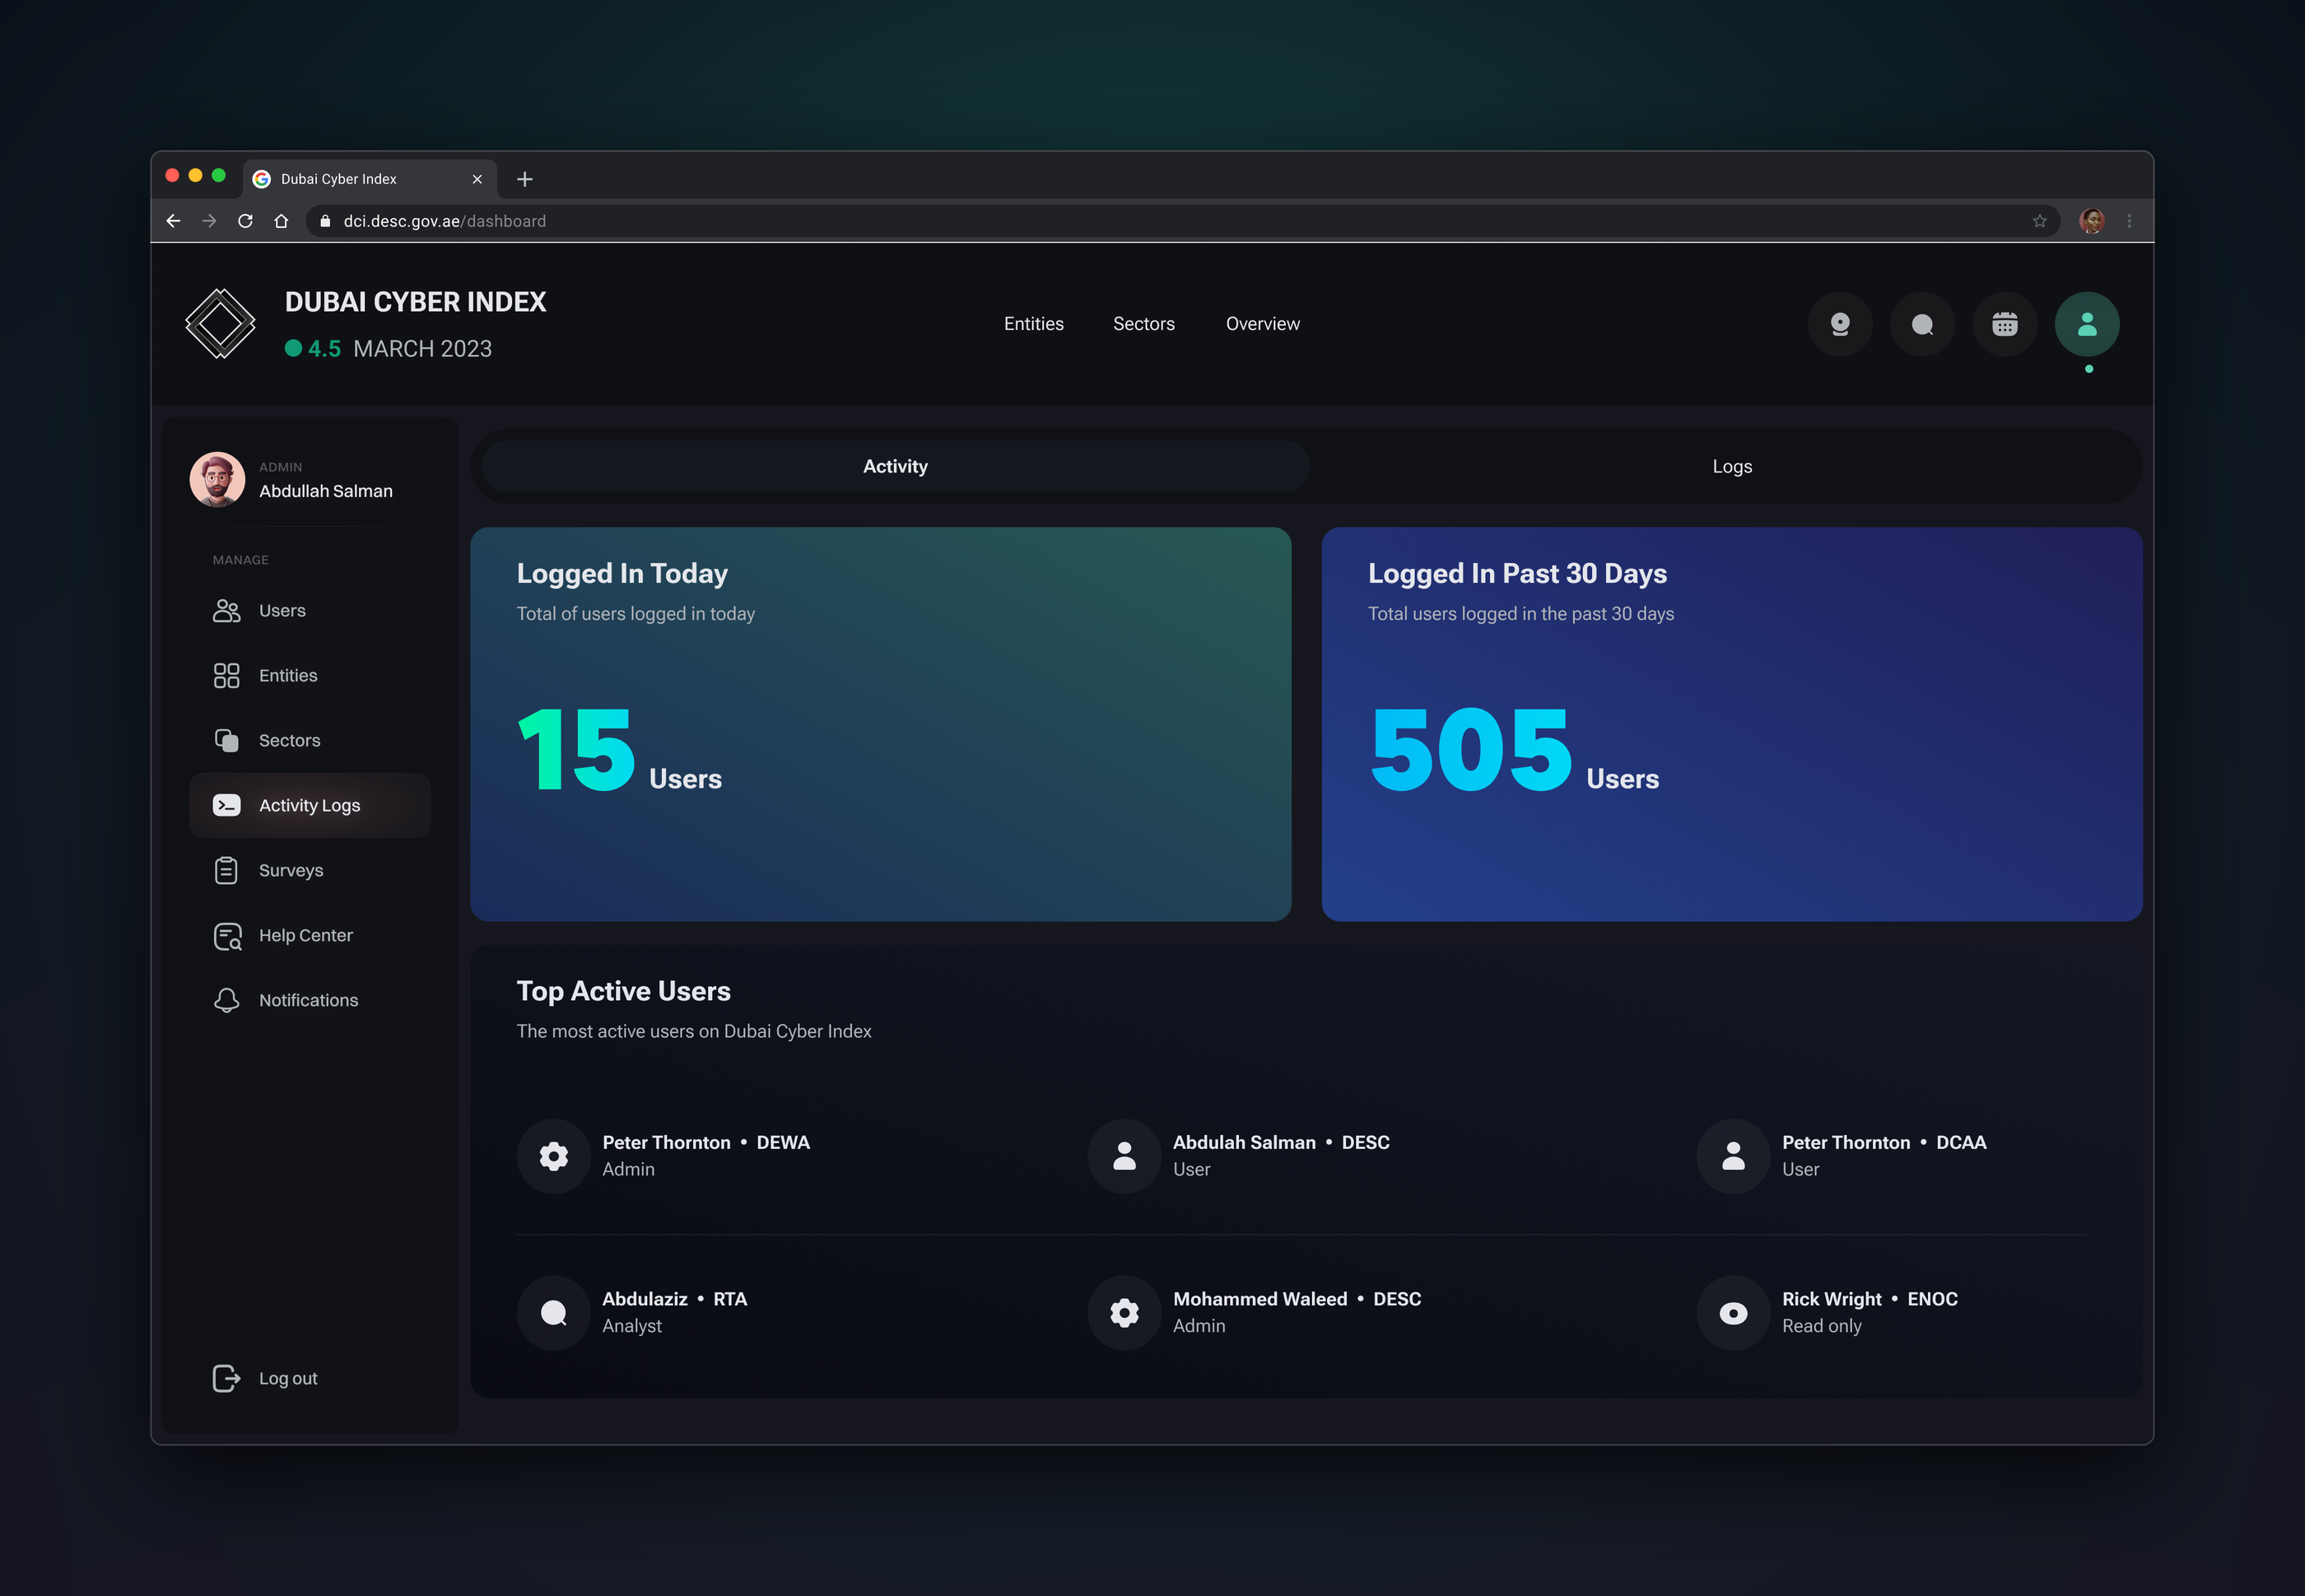Click the "Mohammed Waleed • DESC" name
2305x1596 pixels.
point(1297,1300)
